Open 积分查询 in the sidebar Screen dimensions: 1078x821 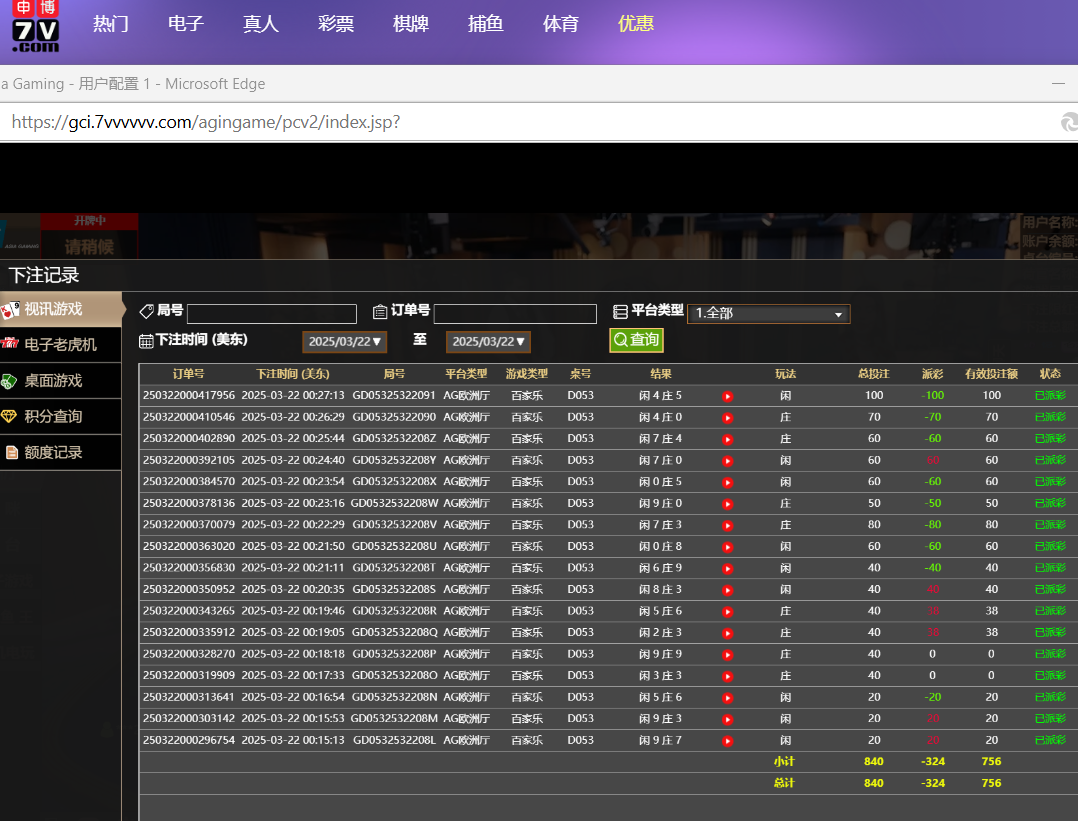click(x=60, y=417)
